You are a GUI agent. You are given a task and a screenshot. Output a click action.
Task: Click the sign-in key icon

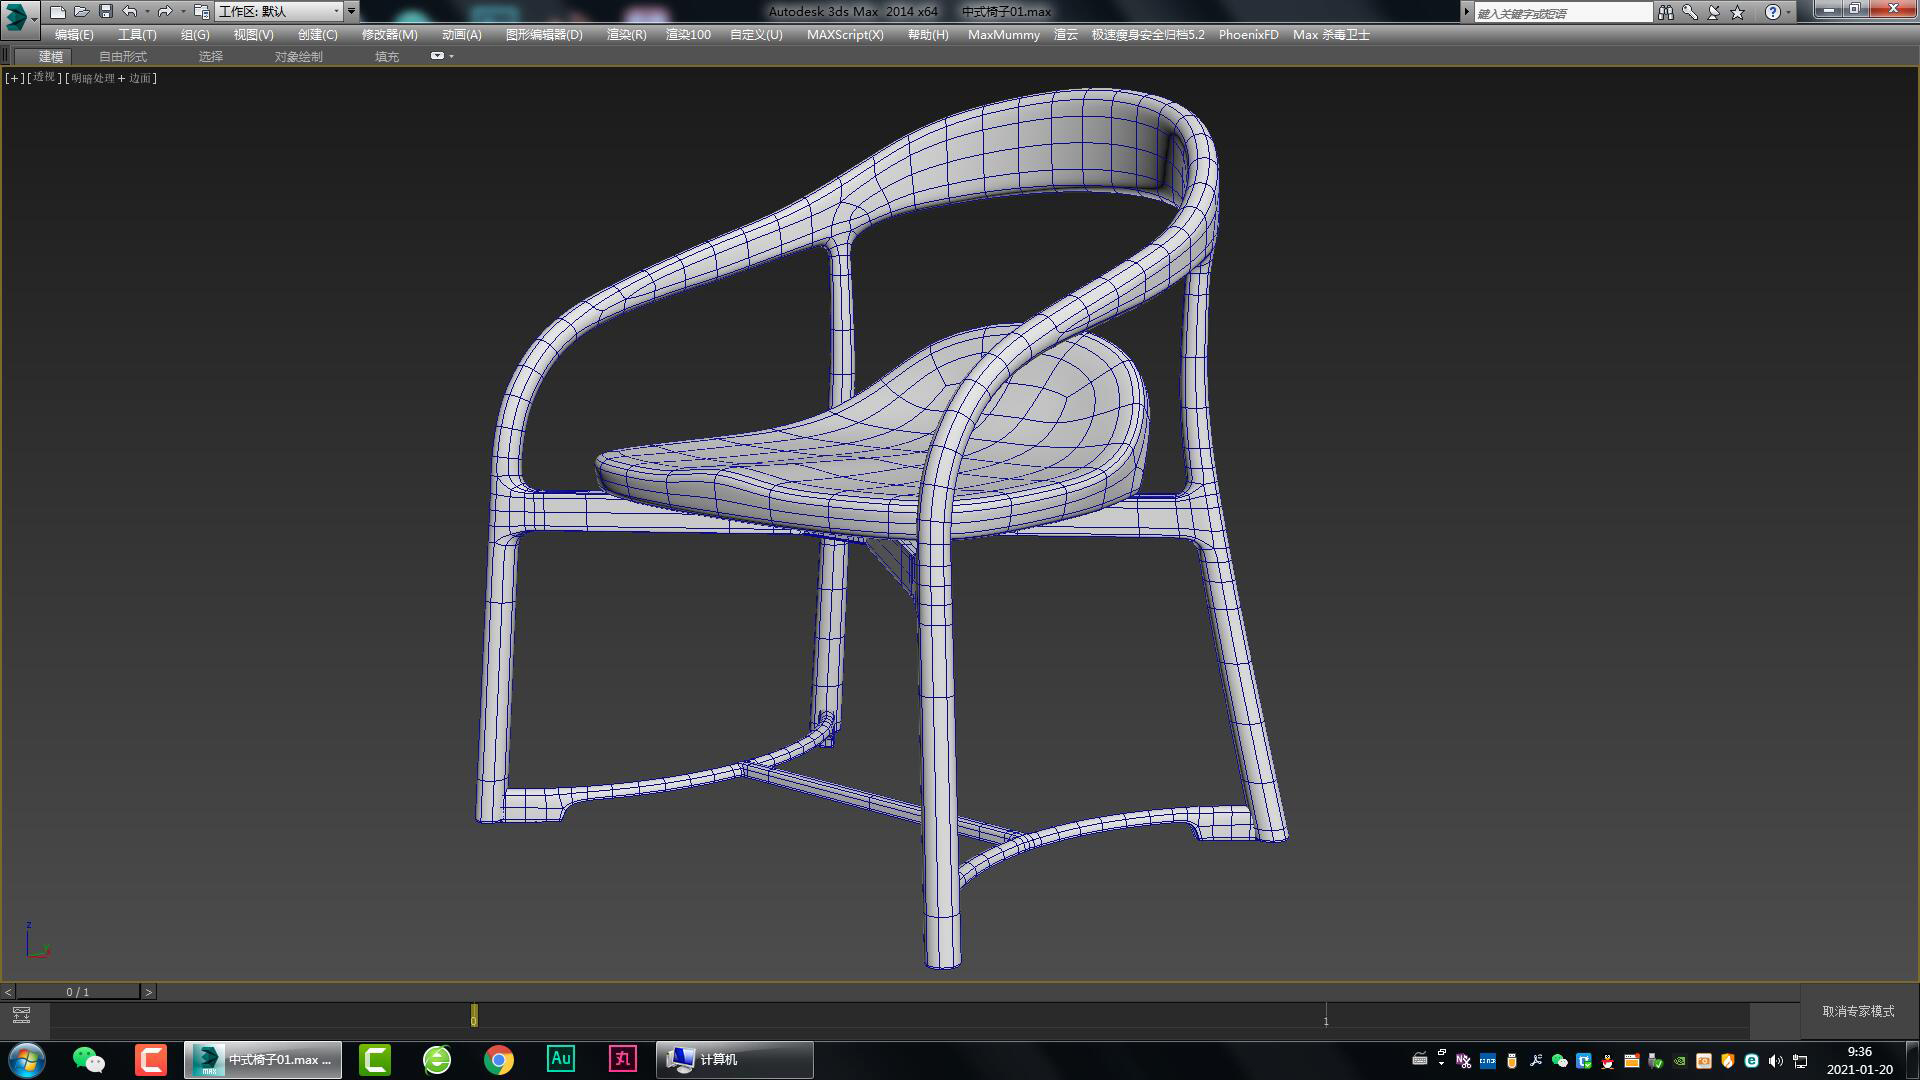(1690, 12)
